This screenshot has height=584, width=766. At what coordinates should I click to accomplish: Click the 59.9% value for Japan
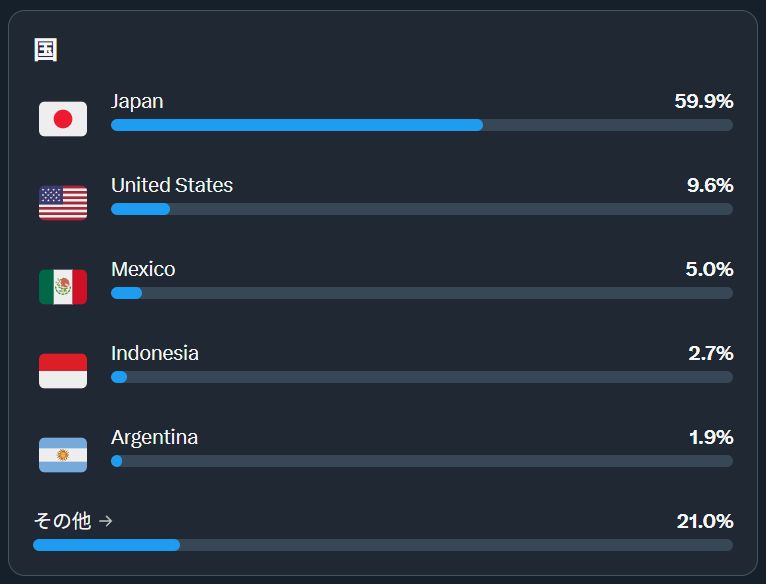(703, 101)
